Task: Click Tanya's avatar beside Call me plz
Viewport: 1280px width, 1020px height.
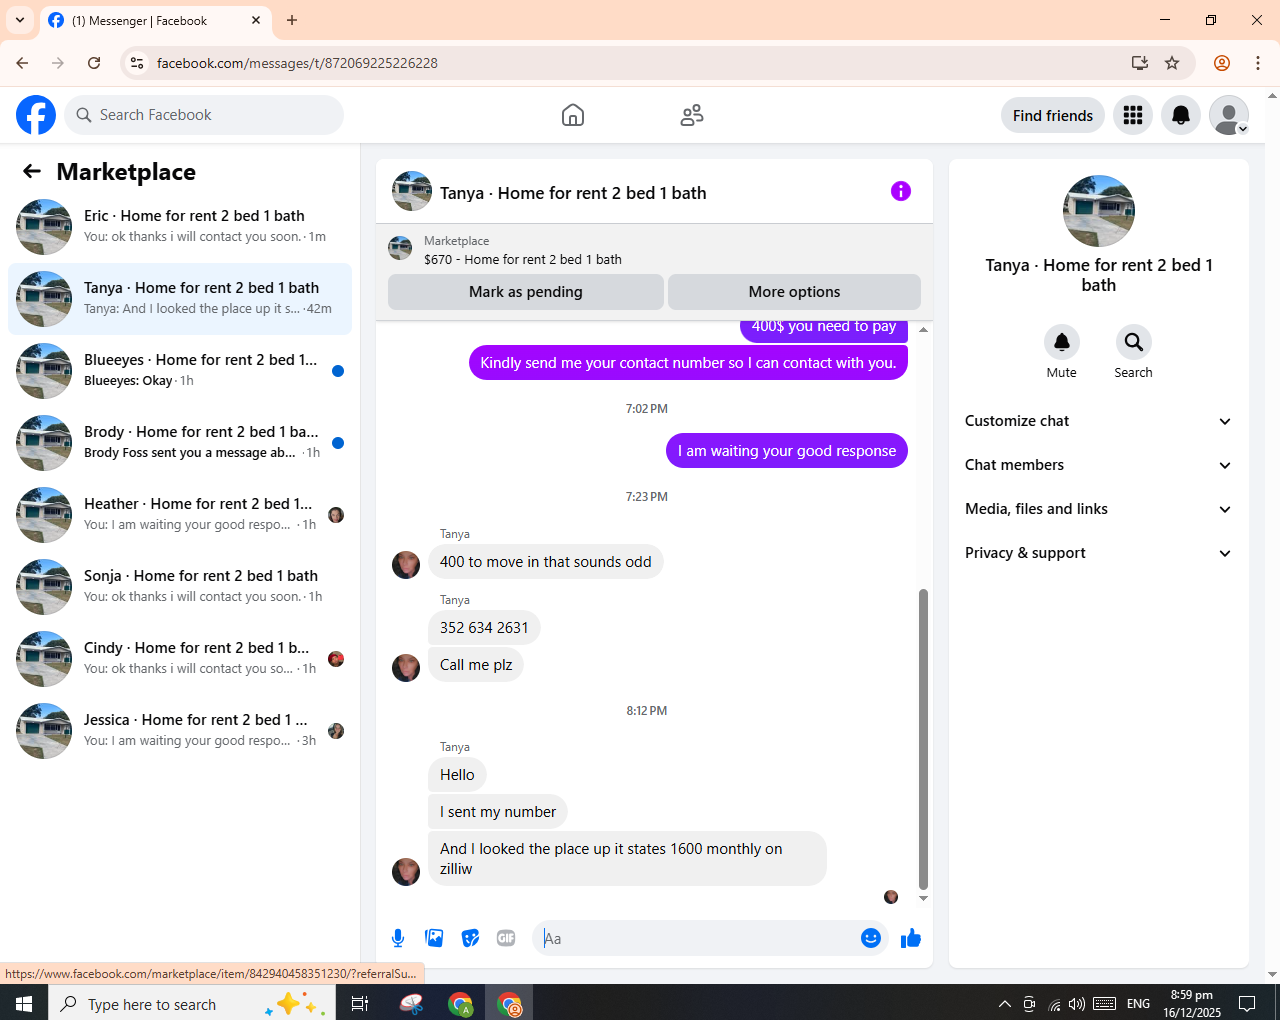Action: (x=406, y=667)
